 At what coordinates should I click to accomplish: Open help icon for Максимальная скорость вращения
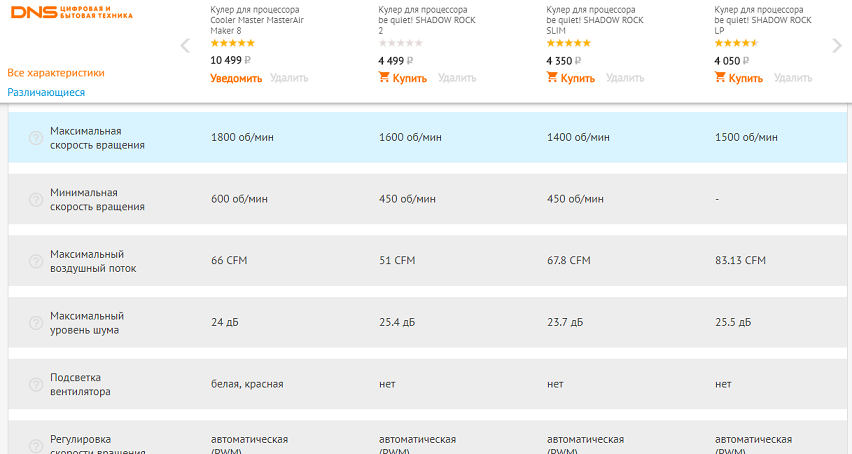[36, 138]
